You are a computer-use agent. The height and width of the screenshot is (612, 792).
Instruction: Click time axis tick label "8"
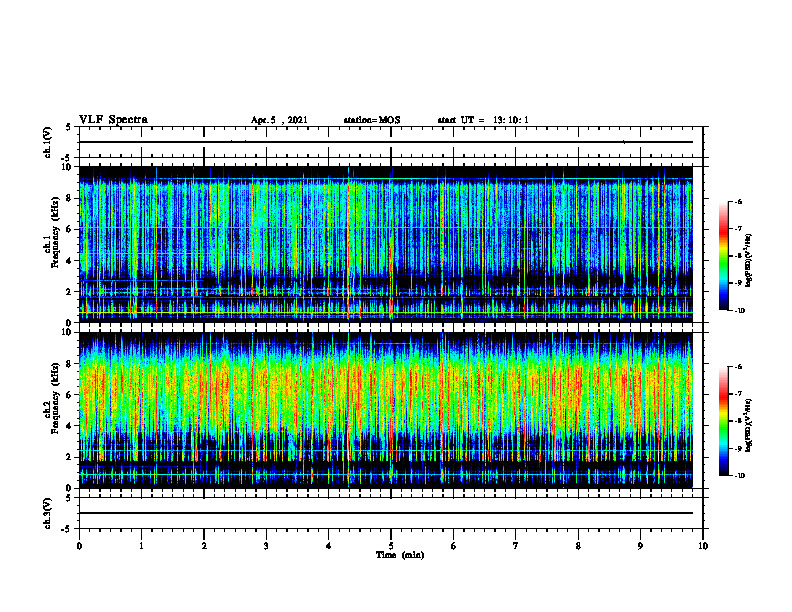click(578, 546)
